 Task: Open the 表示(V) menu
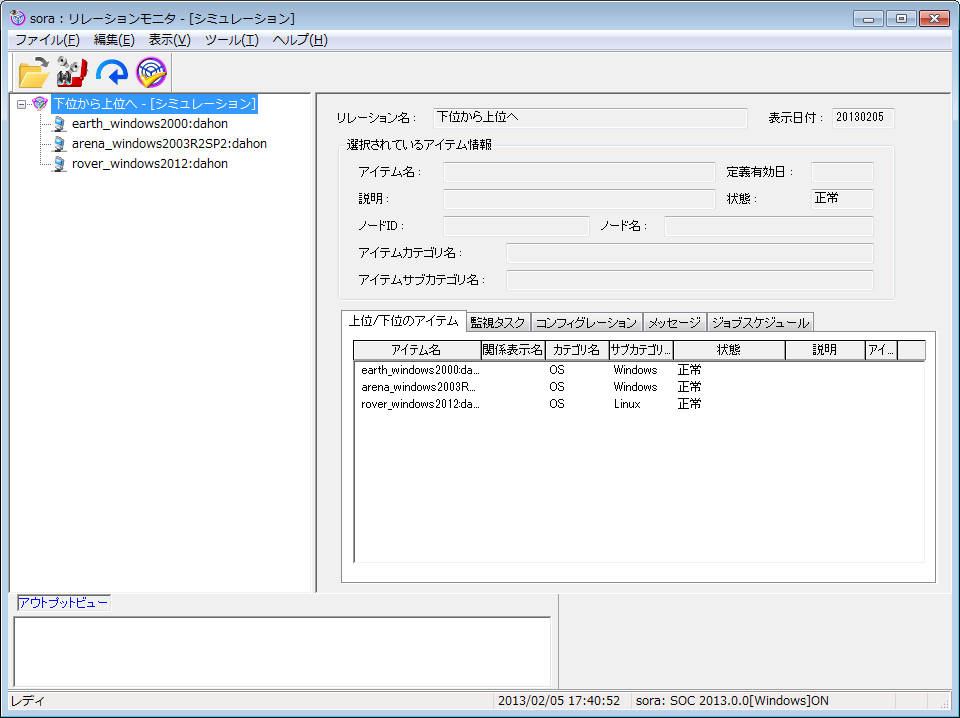[170, 40]
